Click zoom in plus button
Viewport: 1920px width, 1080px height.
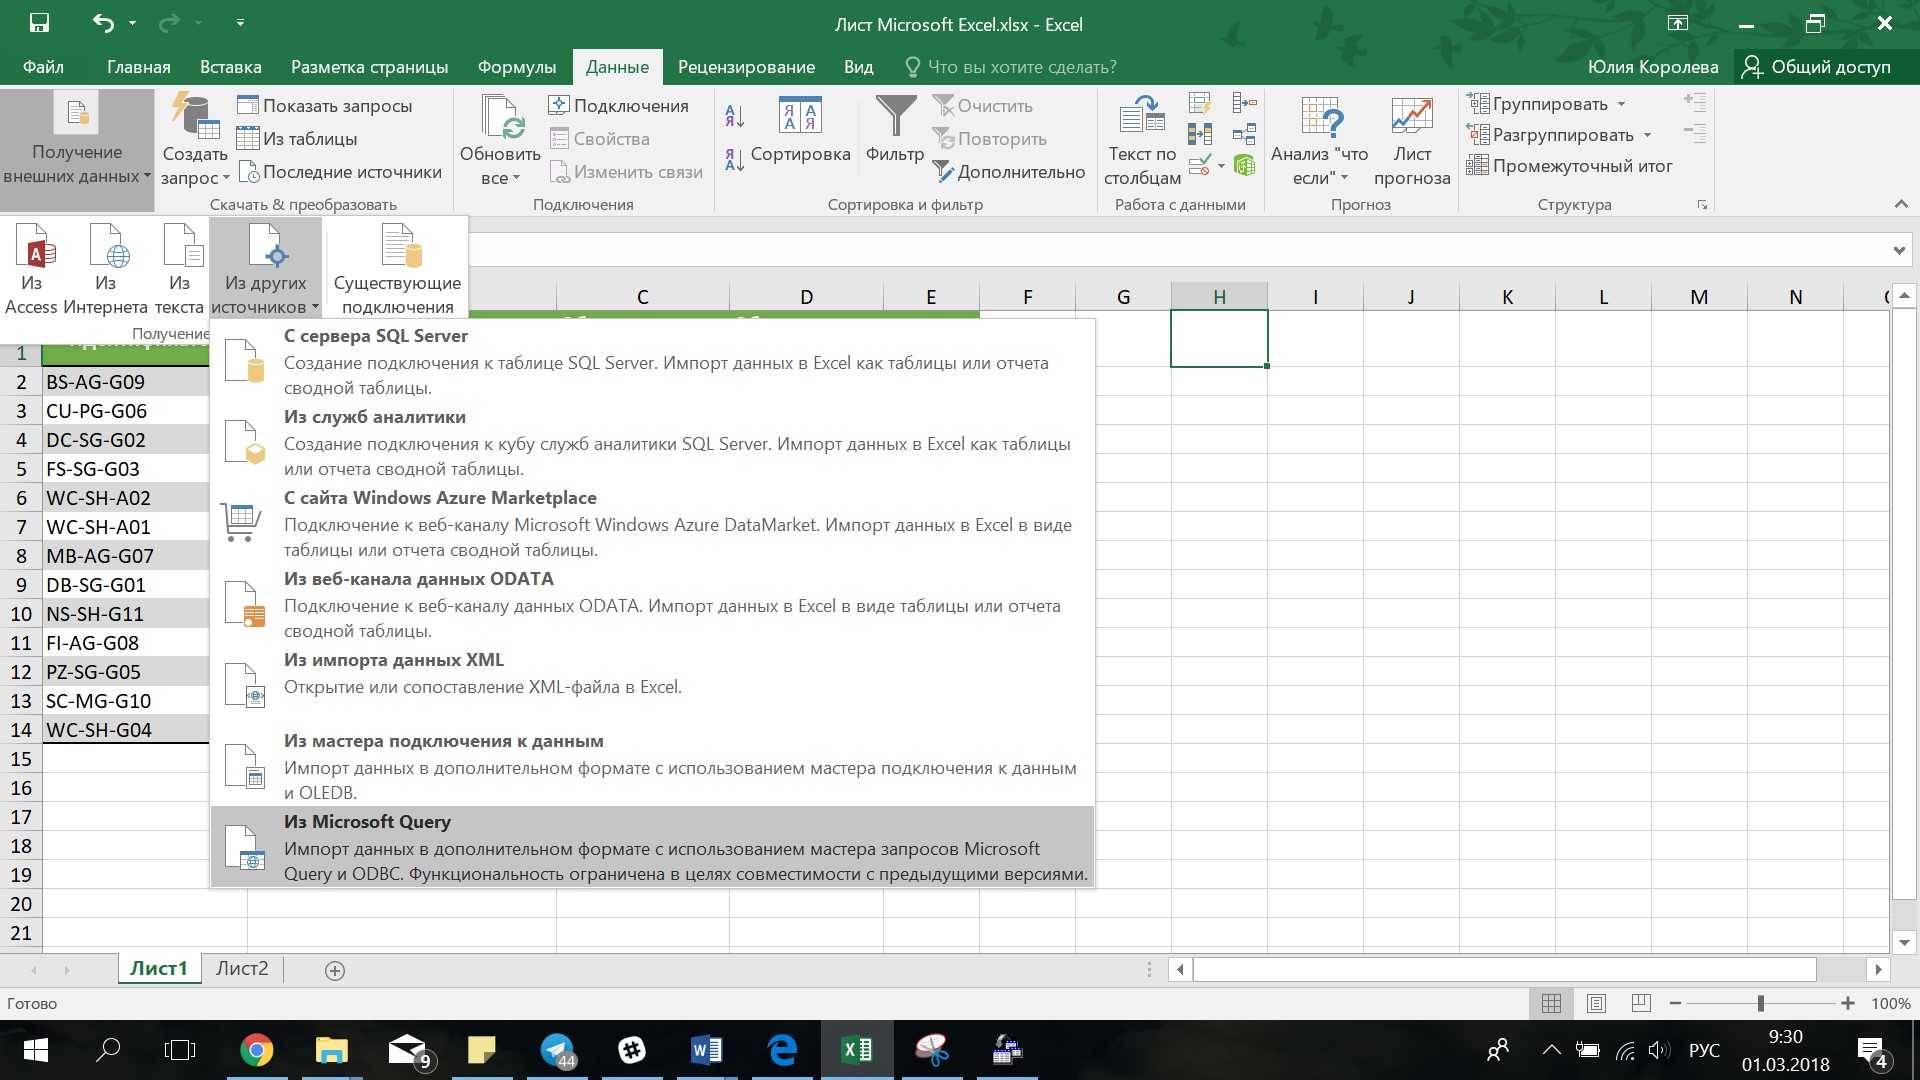[x=1848, y=1003]
